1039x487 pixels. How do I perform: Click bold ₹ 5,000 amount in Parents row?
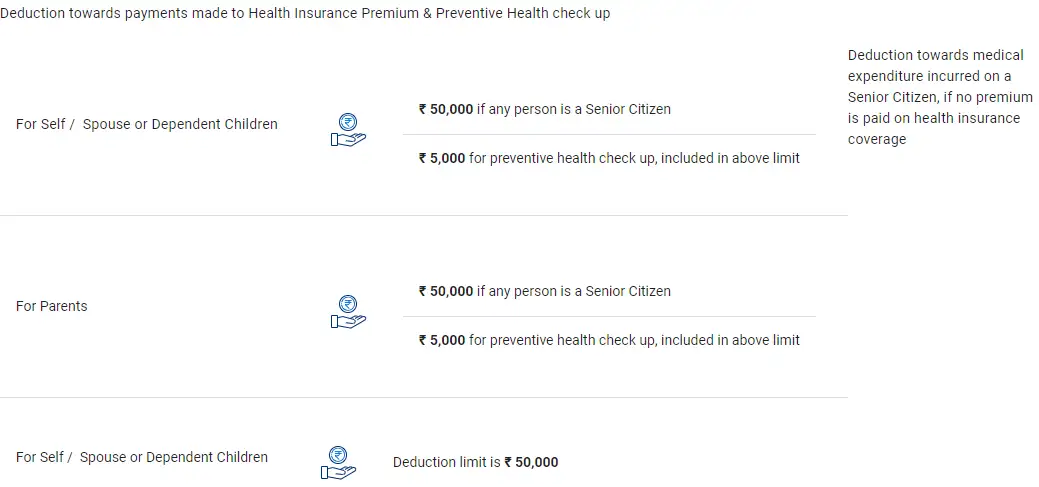click(x=442, y=340)
